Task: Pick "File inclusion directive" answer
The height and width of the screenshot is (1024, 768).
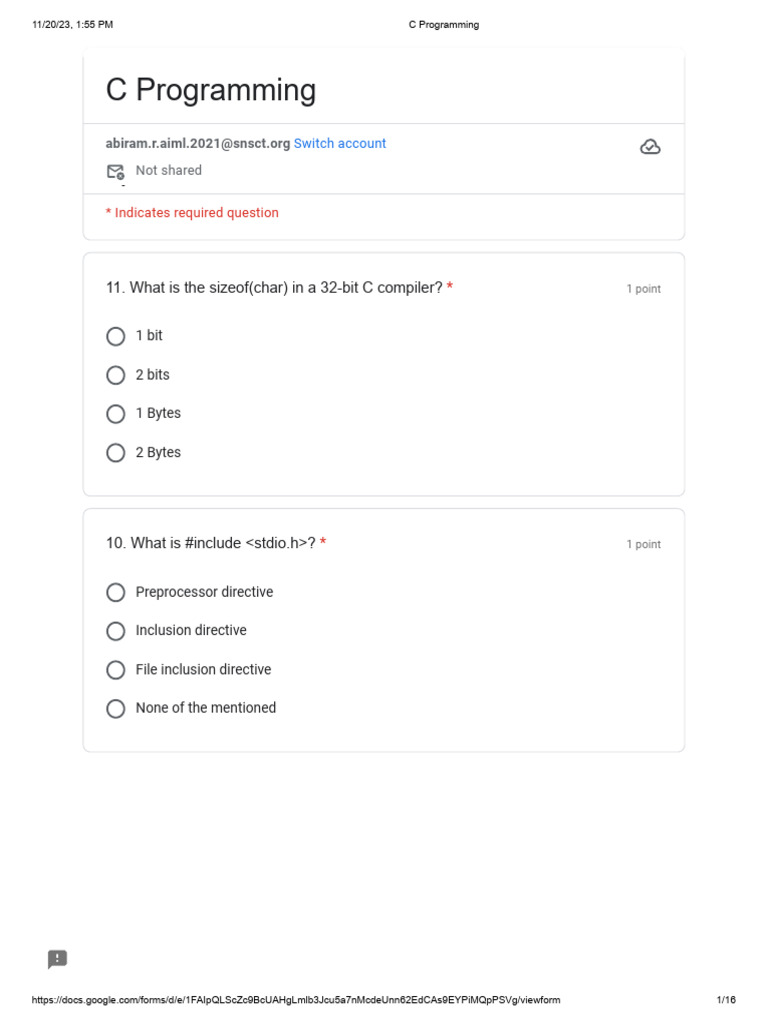Action: [116, 670]
